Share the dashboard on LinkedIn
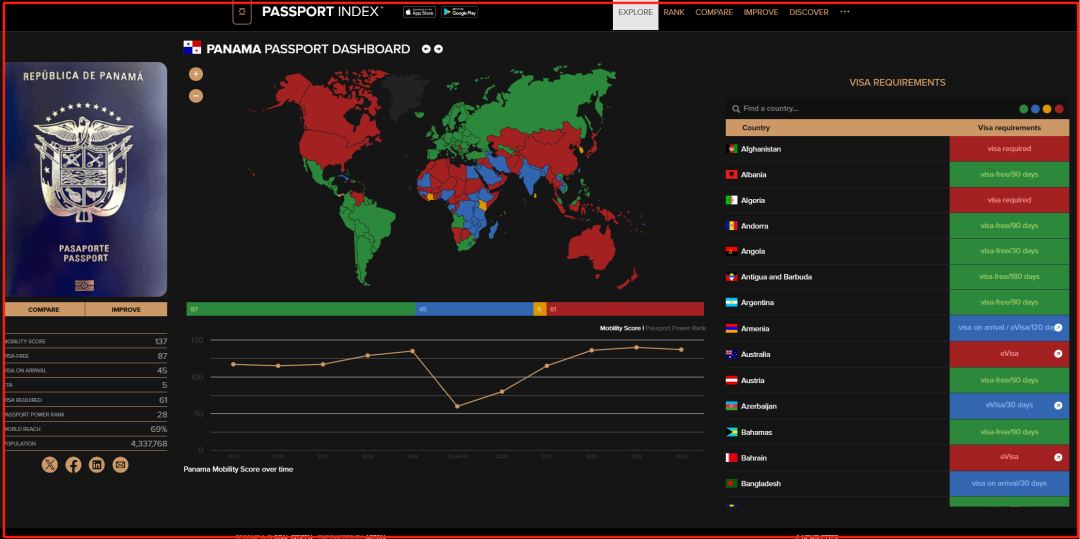This screenshot has height=539, width=1080. click(97, 465)
